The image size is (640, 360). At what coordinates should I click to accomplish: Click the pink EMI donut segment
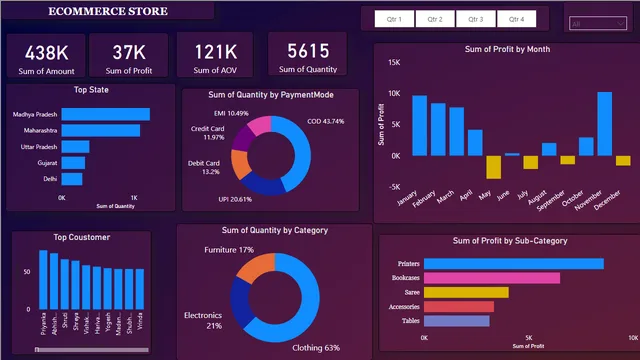260,125
